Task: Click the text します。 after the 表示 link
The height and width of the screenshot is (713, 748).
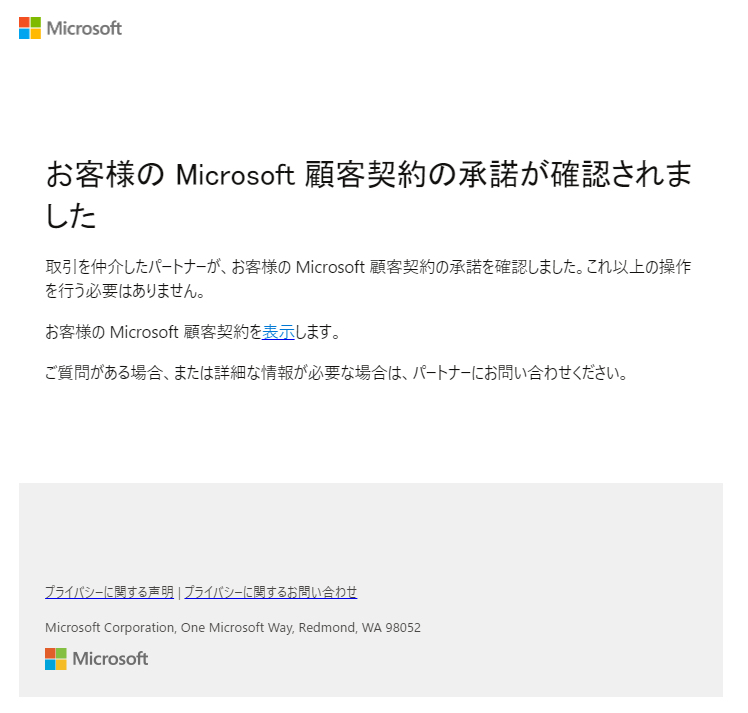Action: [x=318, y=332]
